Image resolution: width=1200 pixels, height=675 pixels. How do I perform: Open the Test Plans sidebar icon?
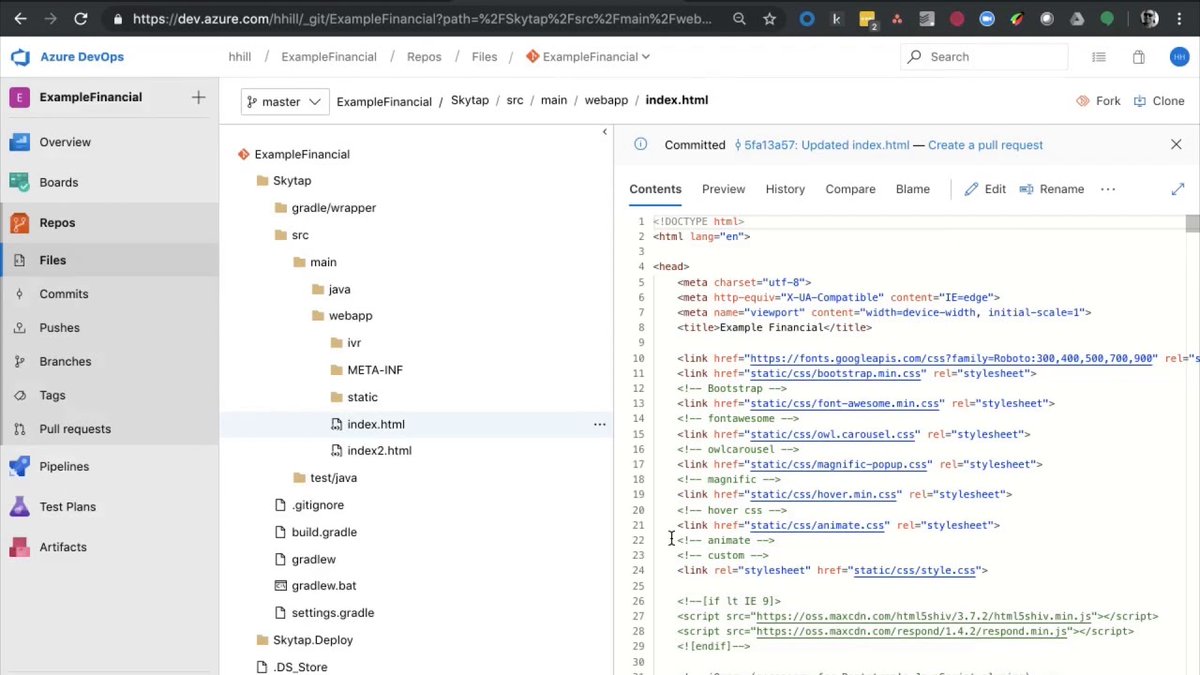coord(19,507)
